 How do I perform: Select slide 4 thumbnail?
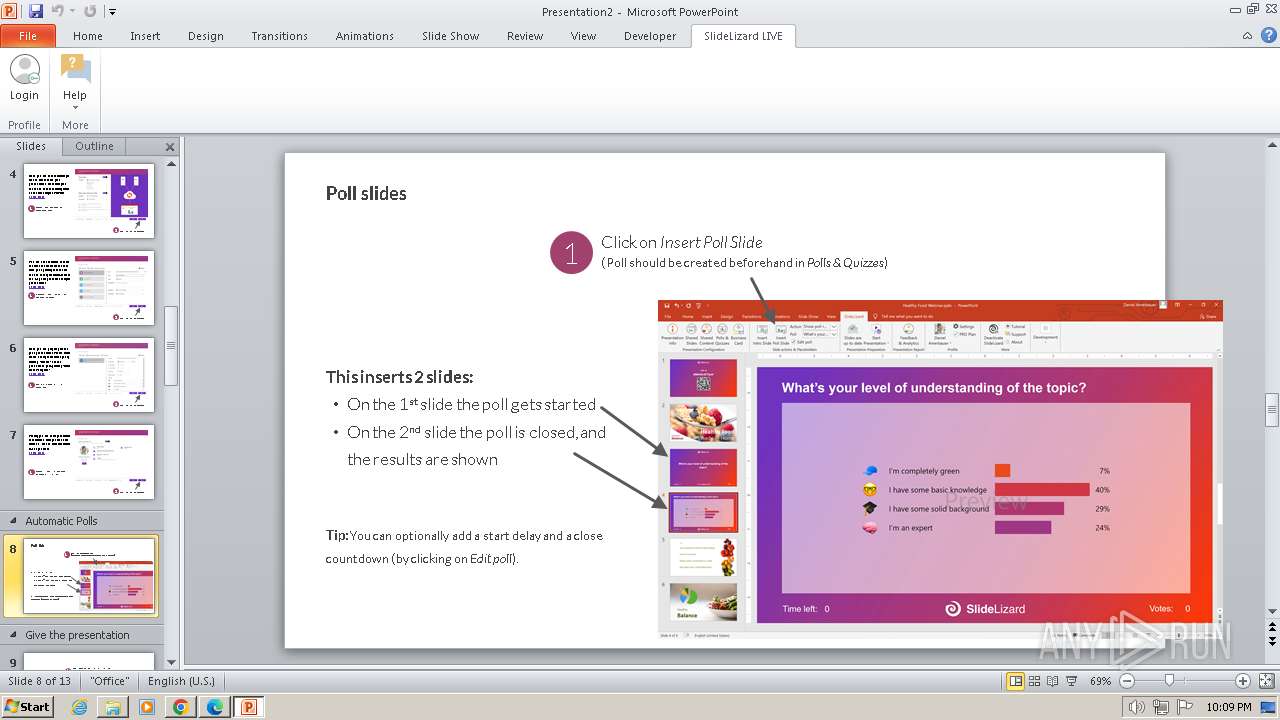pos(89,201)
